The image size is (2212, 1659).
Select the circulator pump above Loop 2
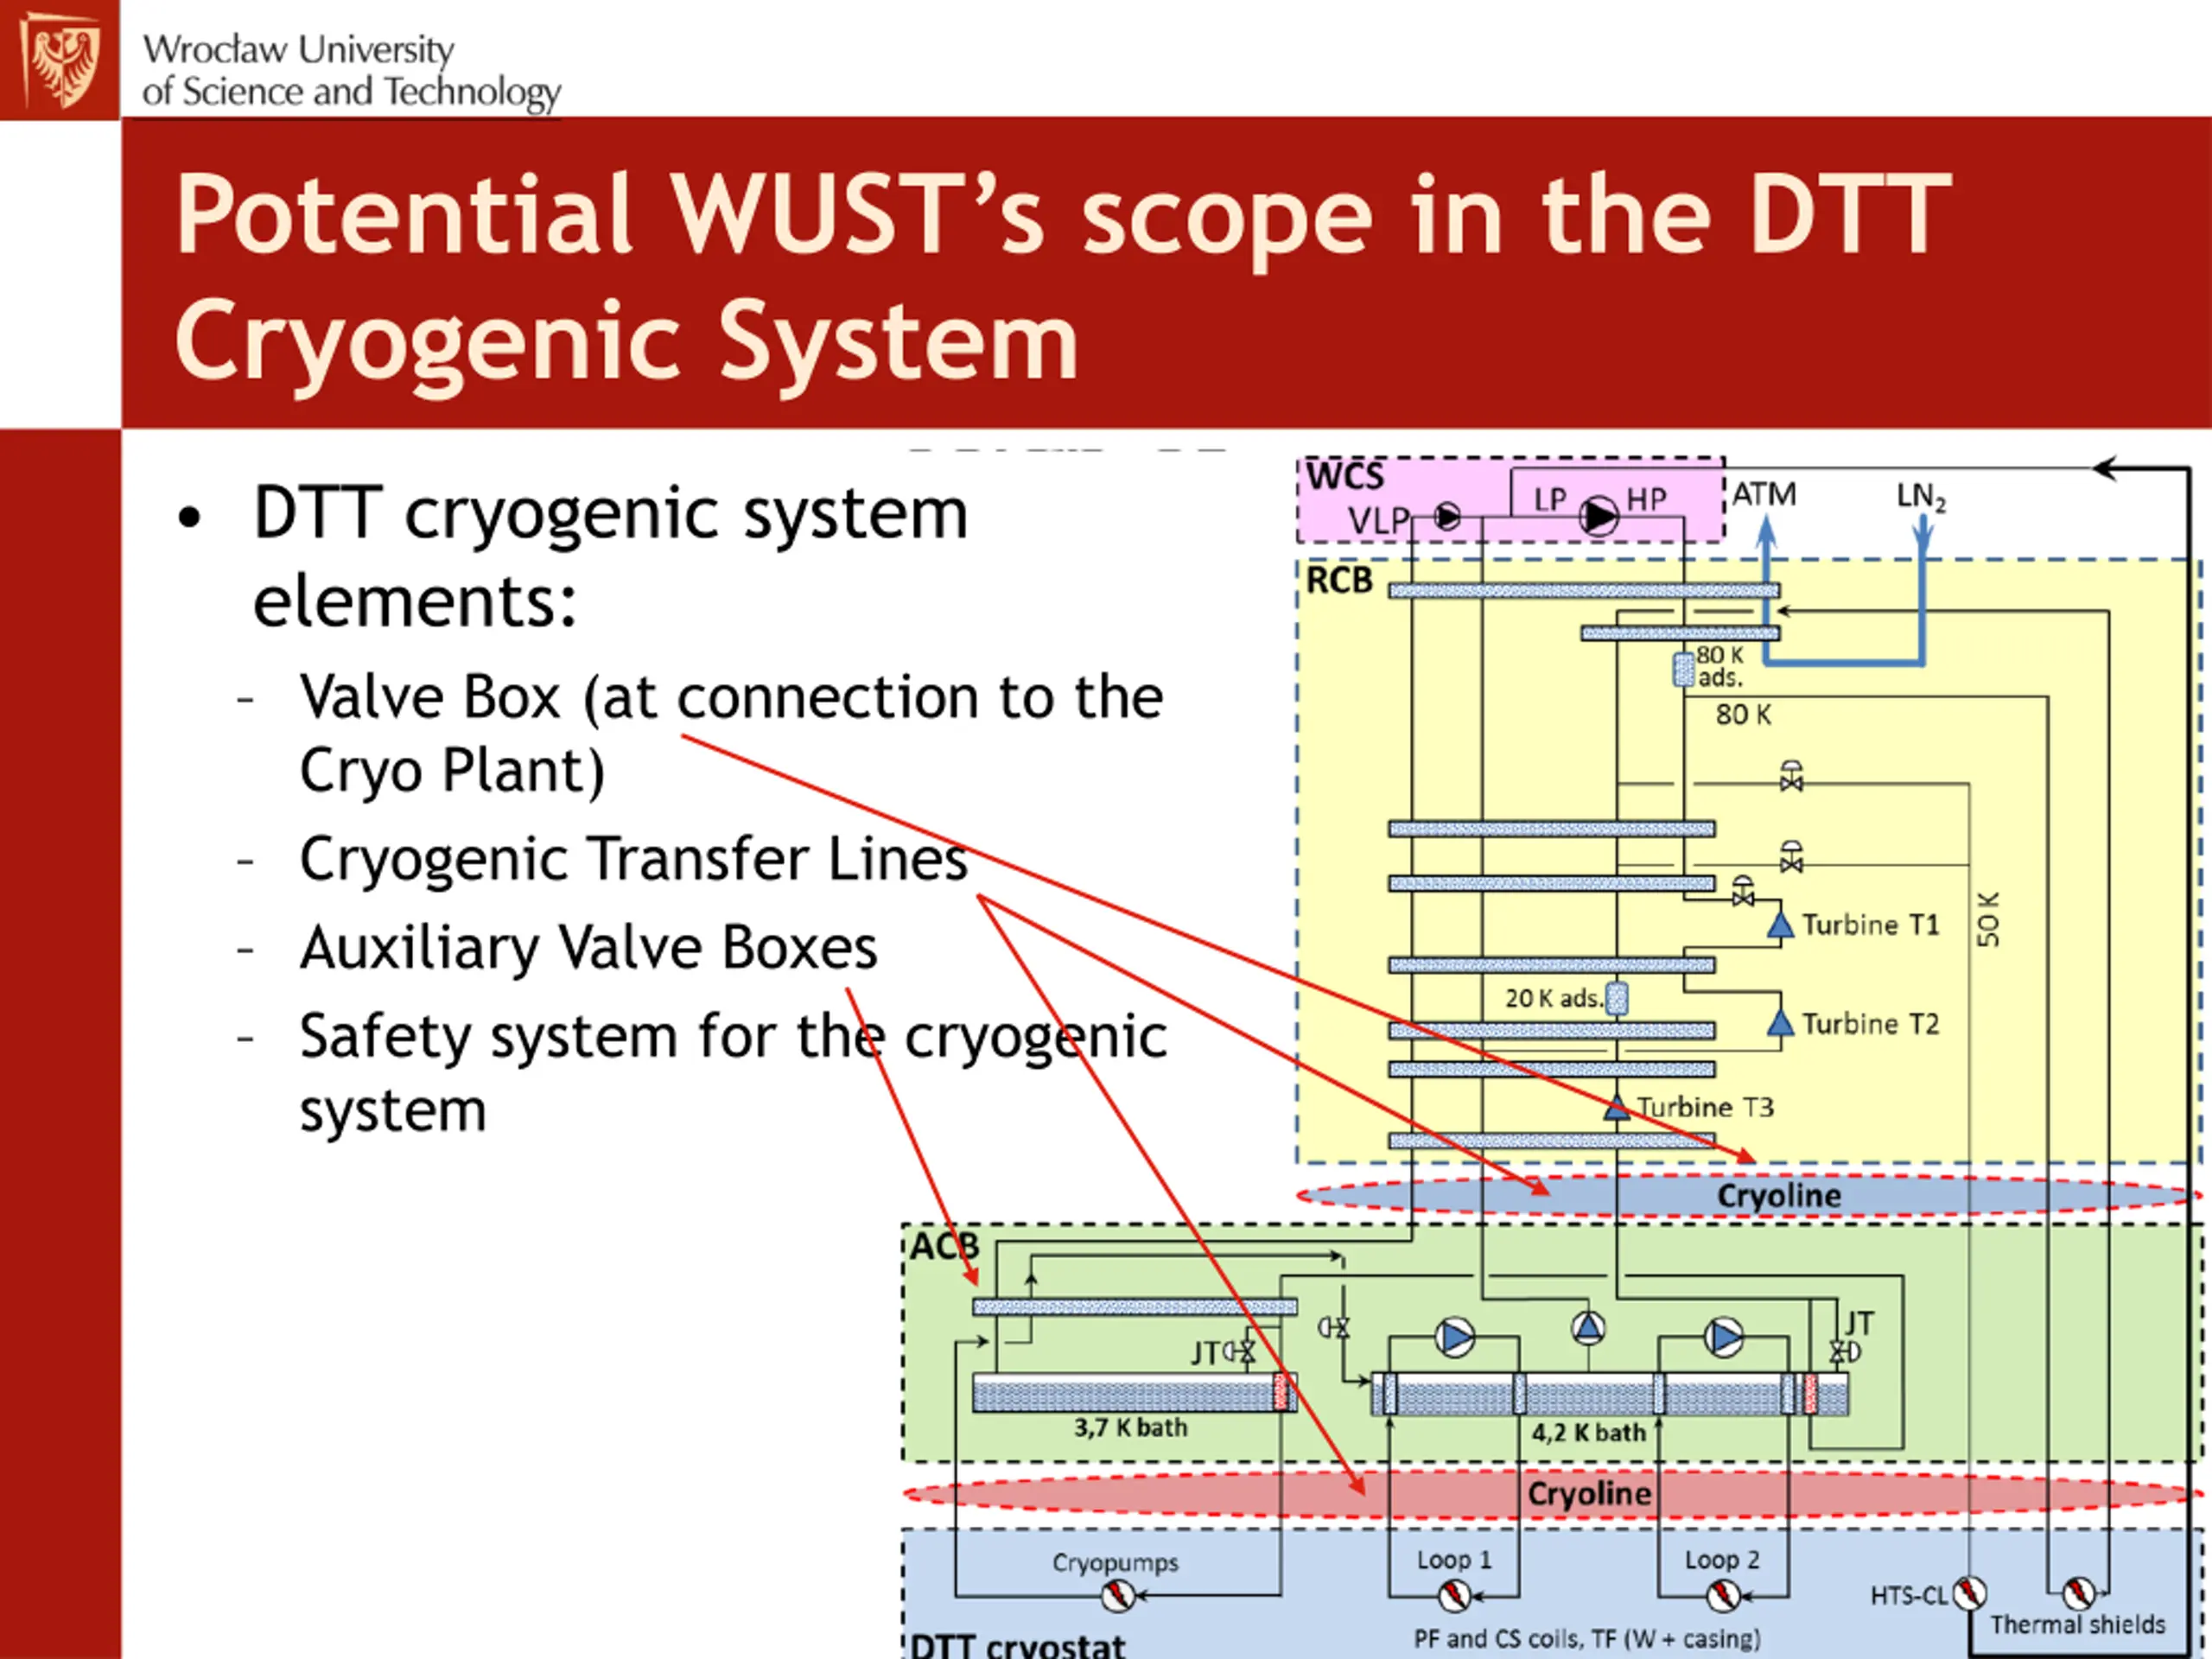tap(1724, 1337)
